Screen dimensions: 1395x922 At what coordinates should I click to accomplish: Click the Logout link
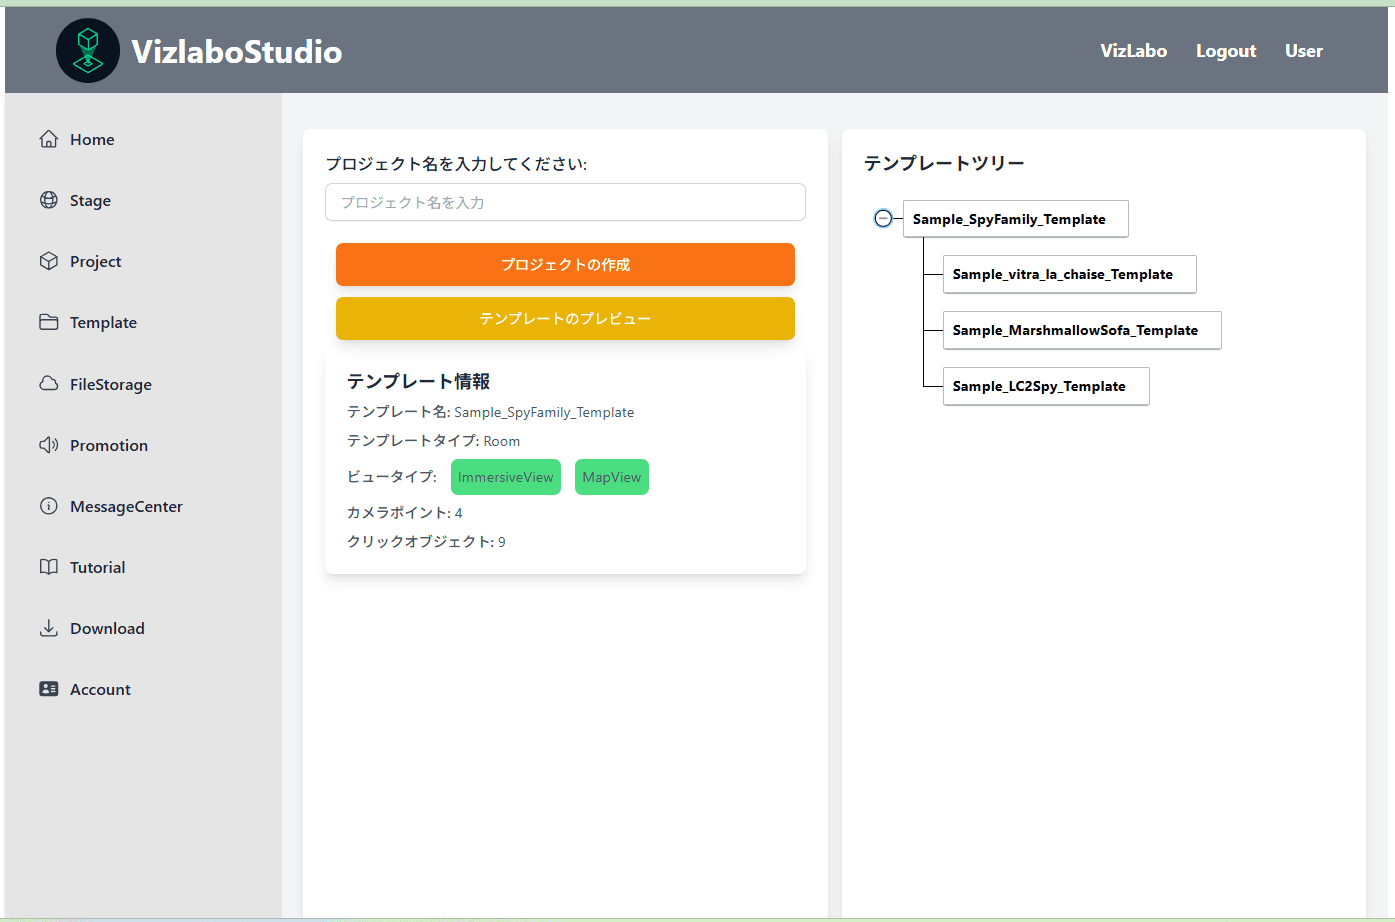tap(1225, 51)
